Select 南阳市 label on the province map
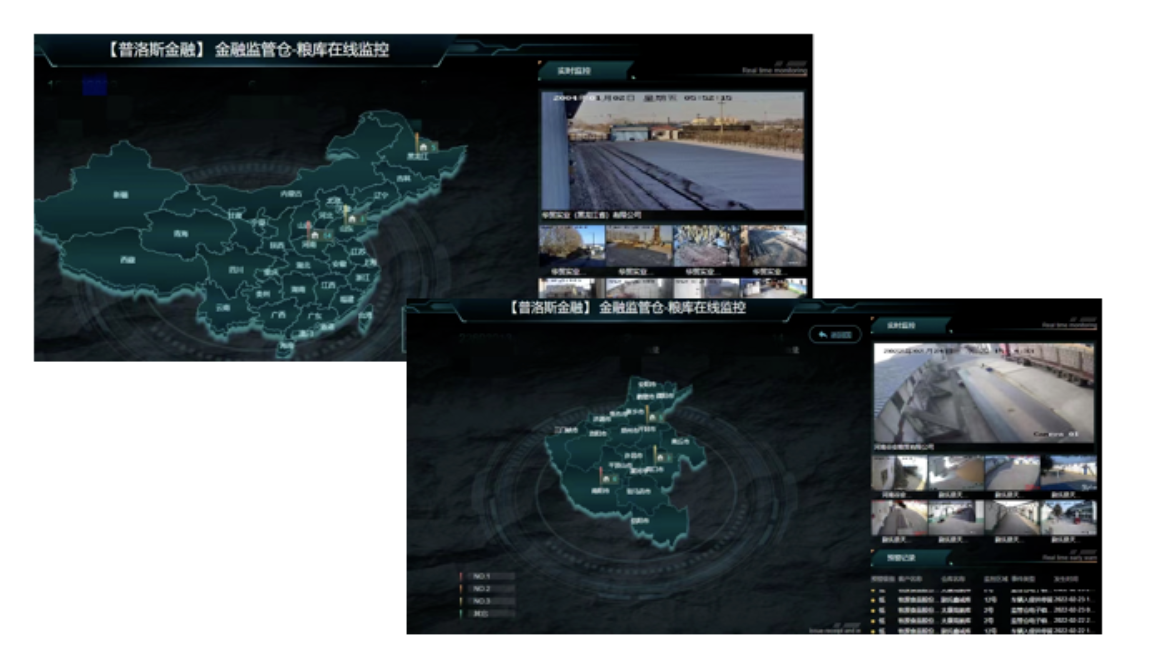Image resolution: width=1160 pixels, height=662 pixels. [601, 491]
